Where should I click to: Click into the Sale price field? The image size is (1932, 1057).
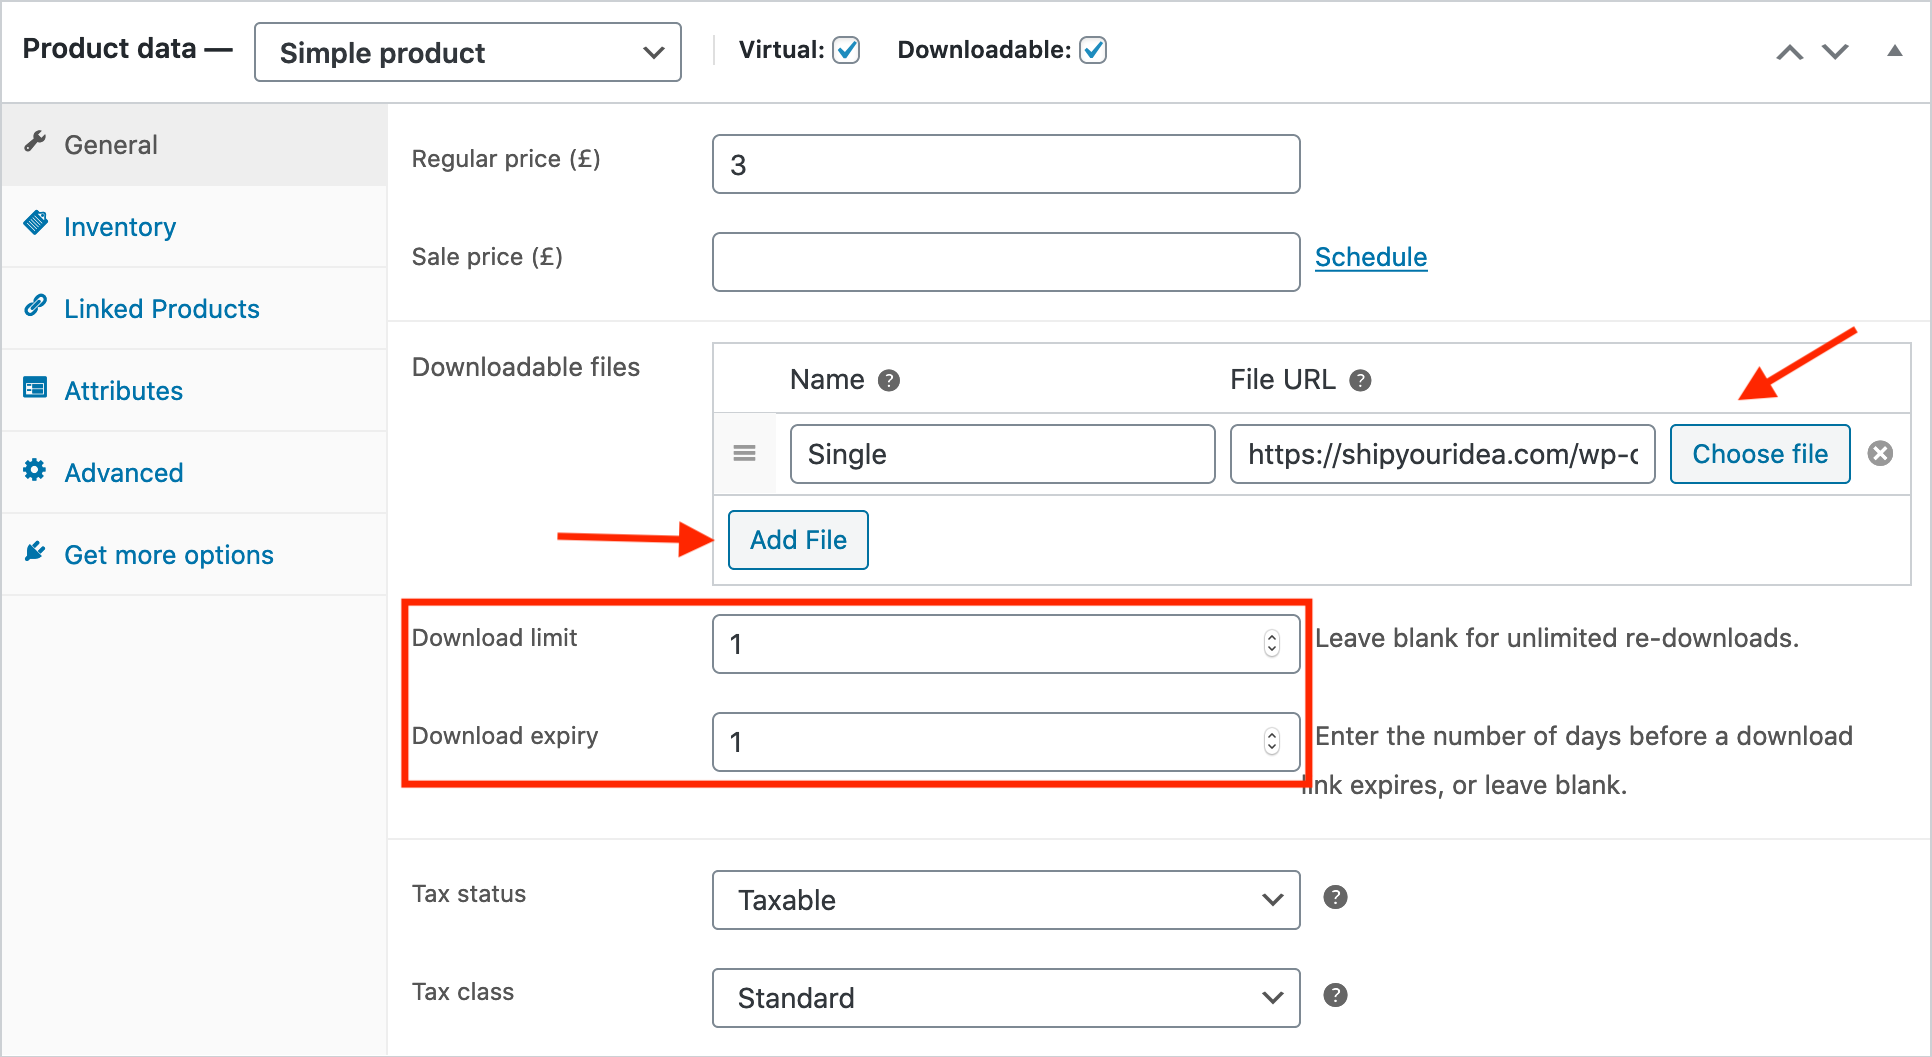click(x=1006, y=262)
